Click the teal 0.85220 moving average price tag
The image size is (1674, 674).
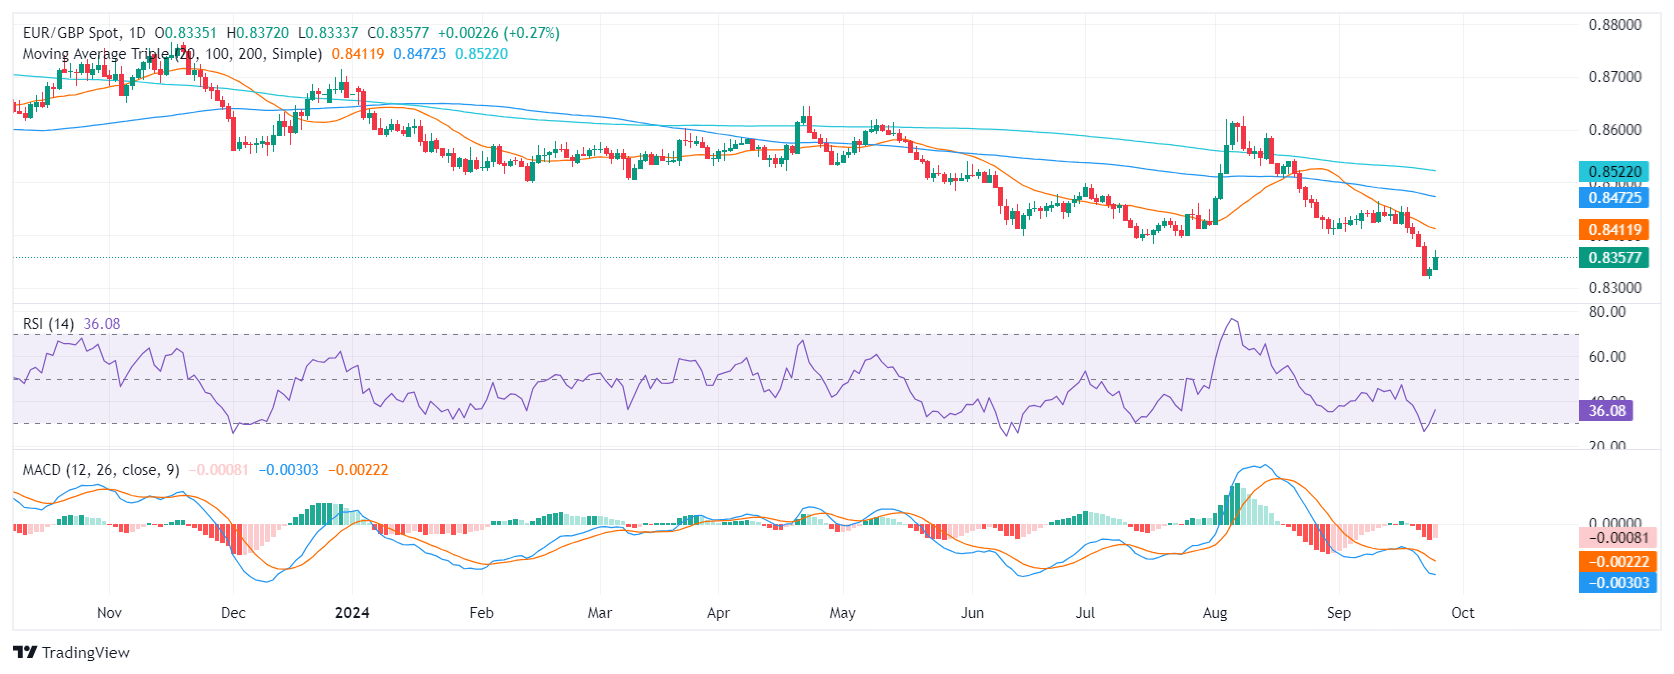(1615, 172)
